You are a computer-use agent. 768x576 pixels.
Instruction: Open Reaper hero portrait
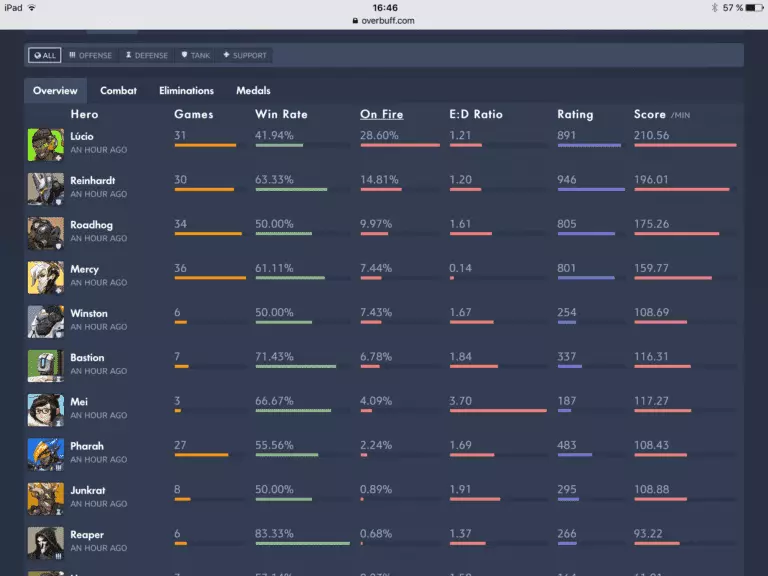tap(46, 543)
